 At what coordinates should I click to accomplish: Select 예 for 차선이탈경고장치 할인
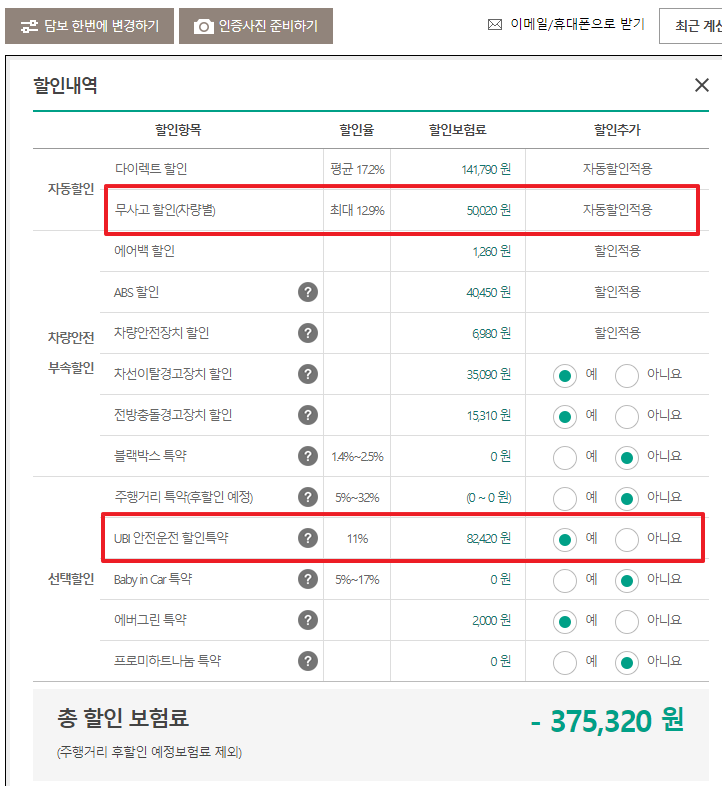565,375
